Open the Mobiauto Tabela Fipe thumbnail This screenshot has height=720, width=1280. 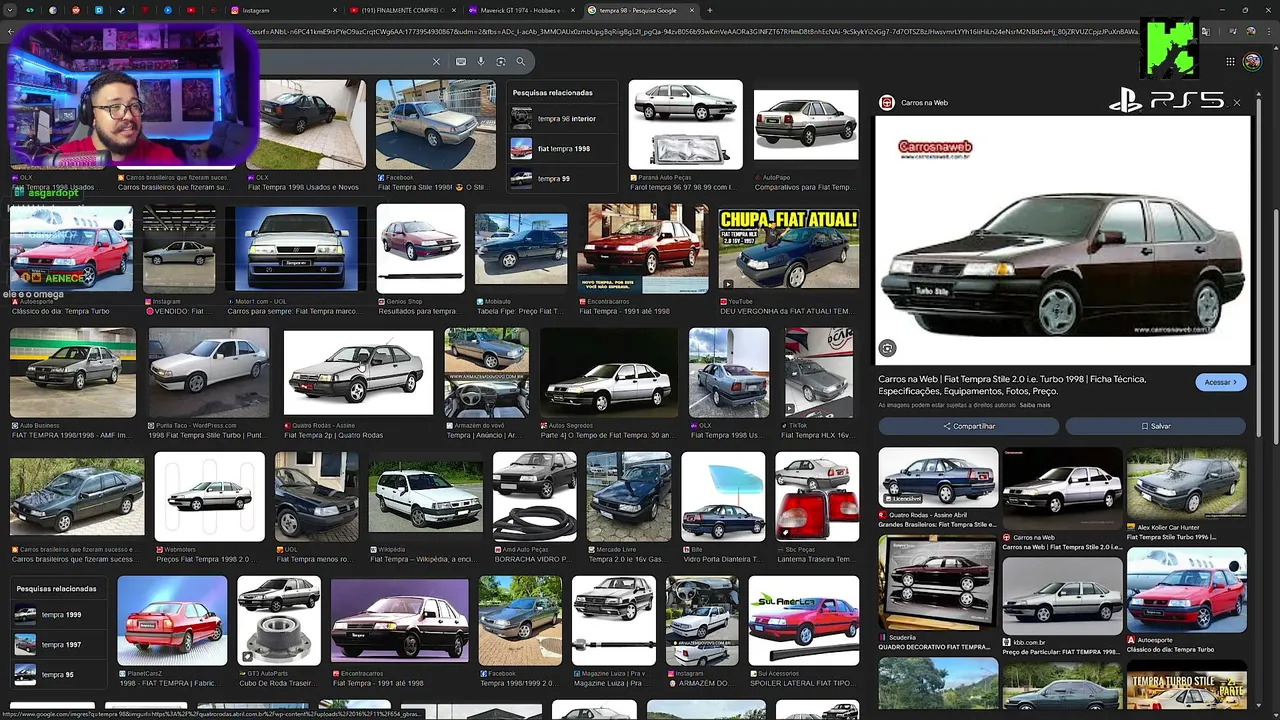[x=521, y=249]
